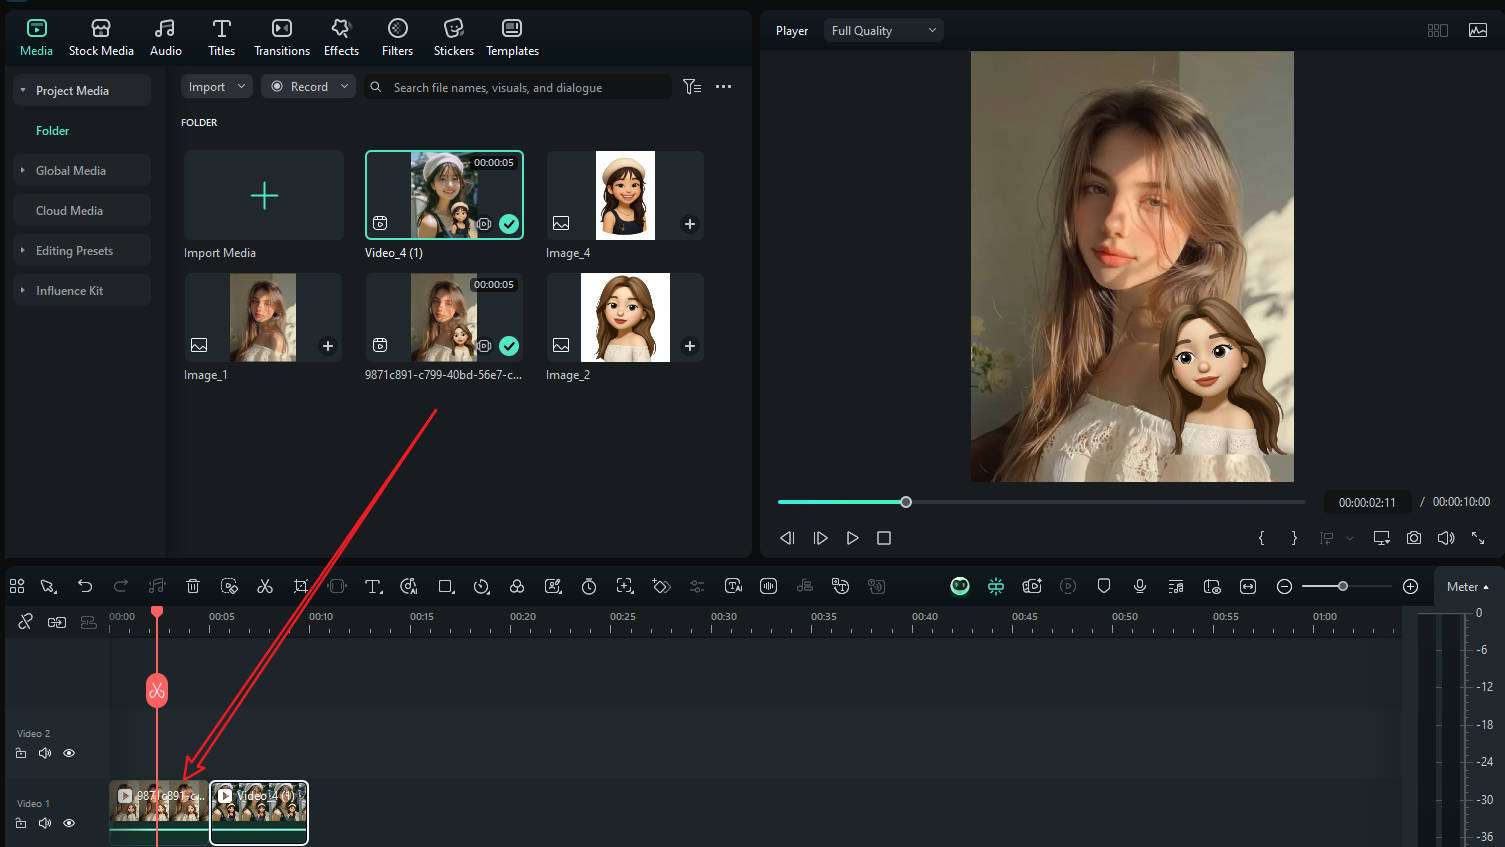Click the Snapshot camera icon in player

(1414, 538)
